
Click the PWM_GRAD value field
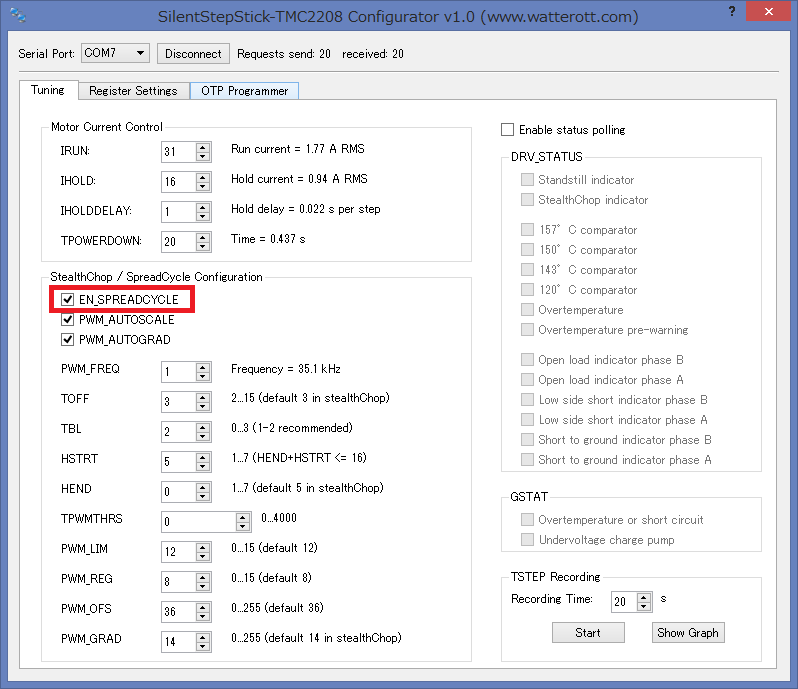pos(179,642)
